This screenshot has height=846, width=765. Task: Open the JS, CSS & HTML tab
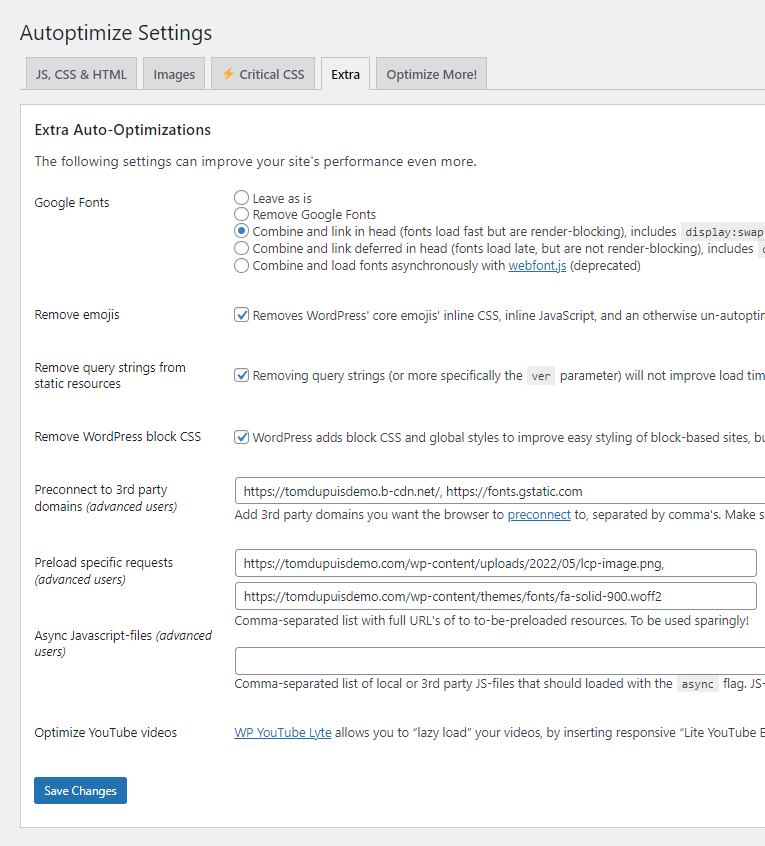[81, 74]
